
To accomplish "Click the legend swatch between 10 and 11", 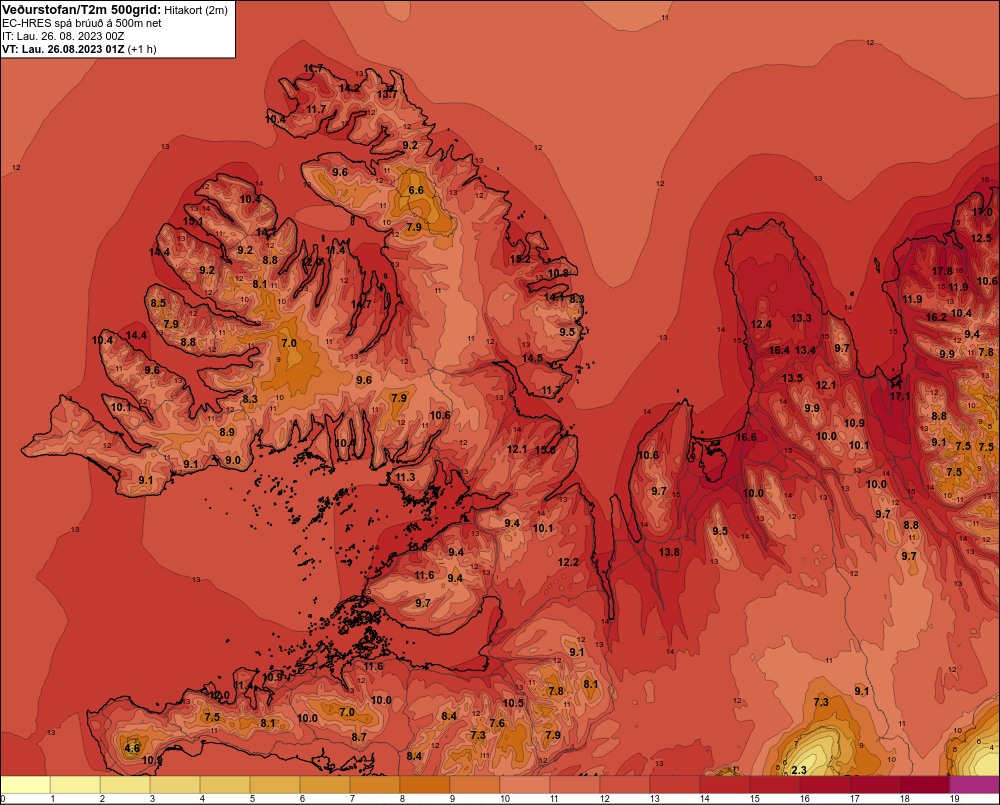I will pyautogui.click(x=525, y=784).
